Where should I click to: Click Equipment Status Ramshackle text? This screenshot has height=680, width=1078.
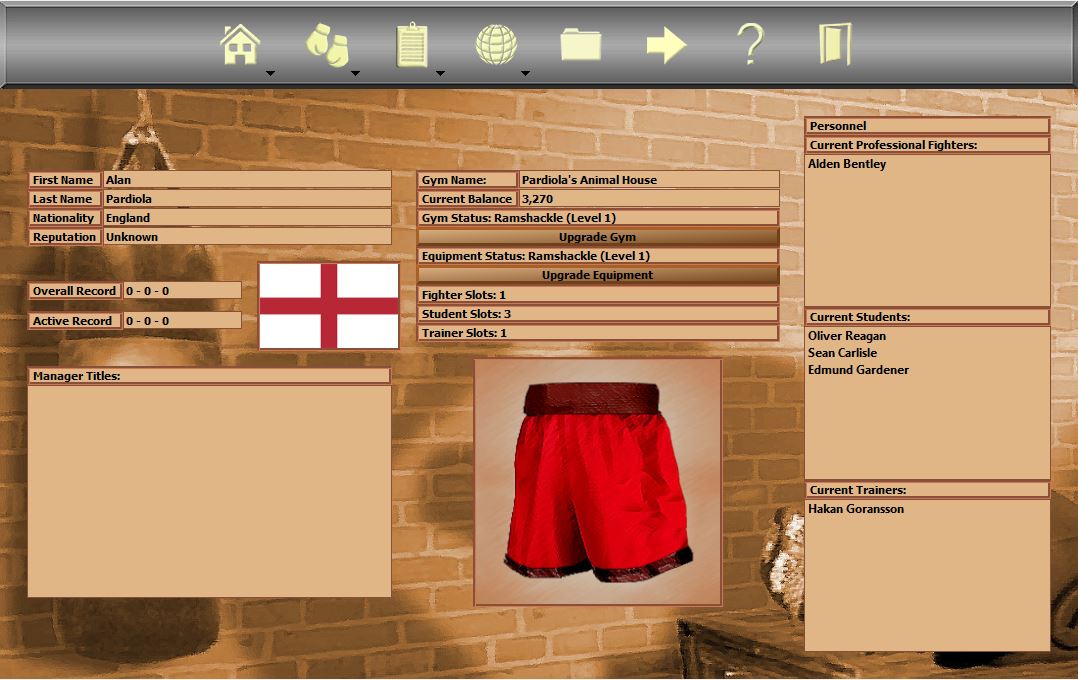(597, 256)
